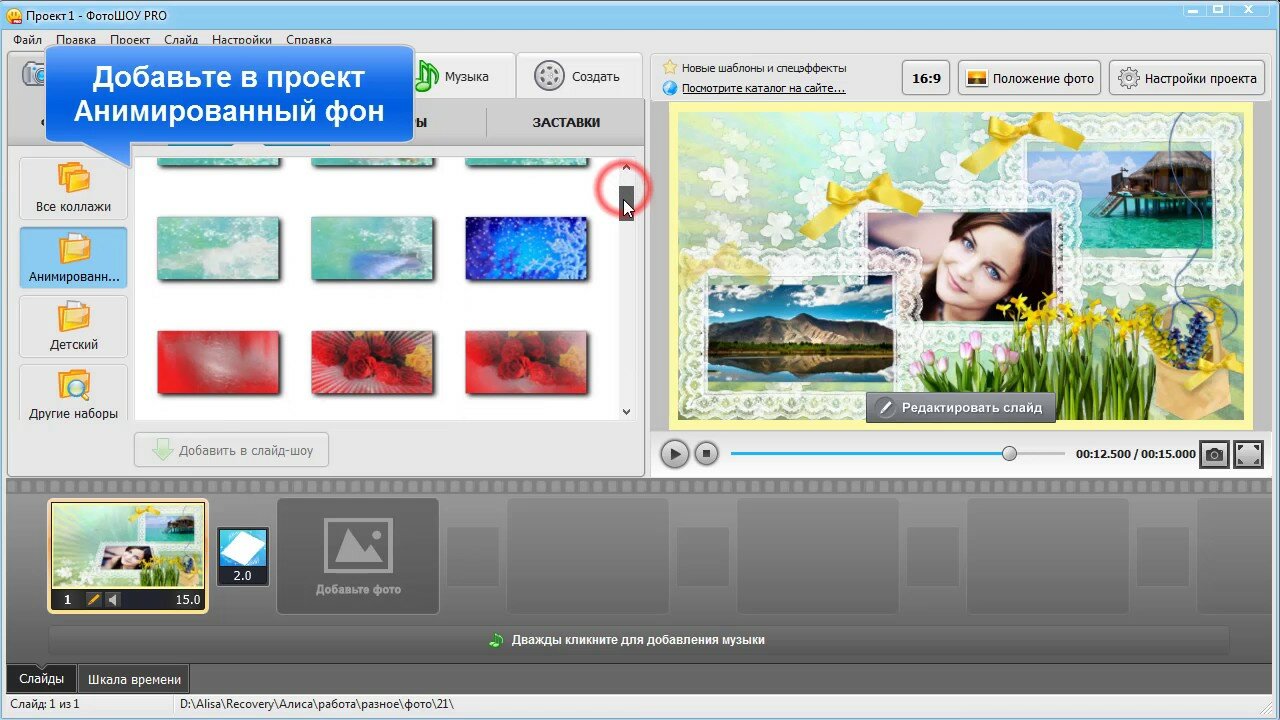Open the Слайд menu

coord(181,40)
